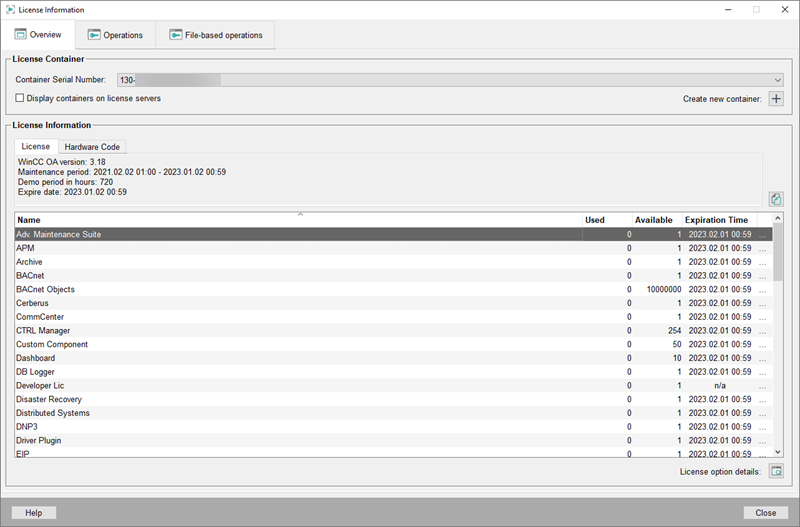Open ellipsis details for Archive row
This screenshot has width=800, height=527.
pos(762,262)
